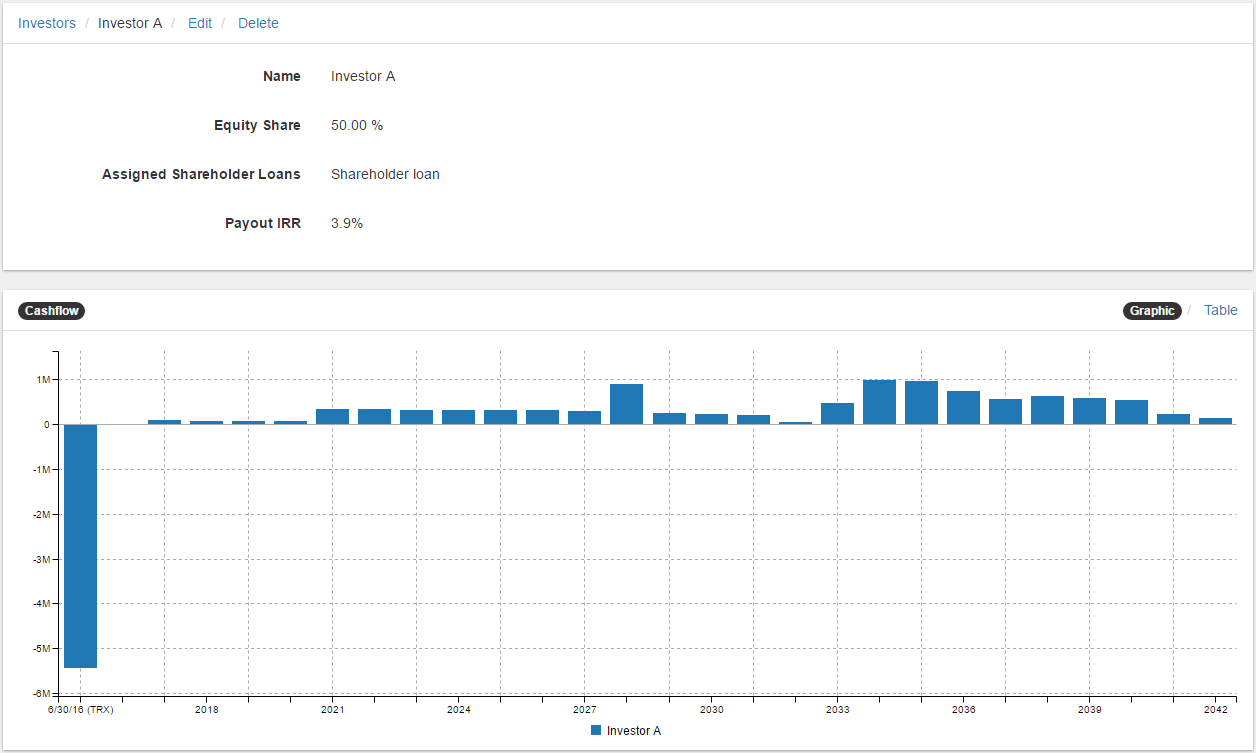The image size is (1256, 753).
Task: Click the Cashflow panel label
Action: coord(51,311)
